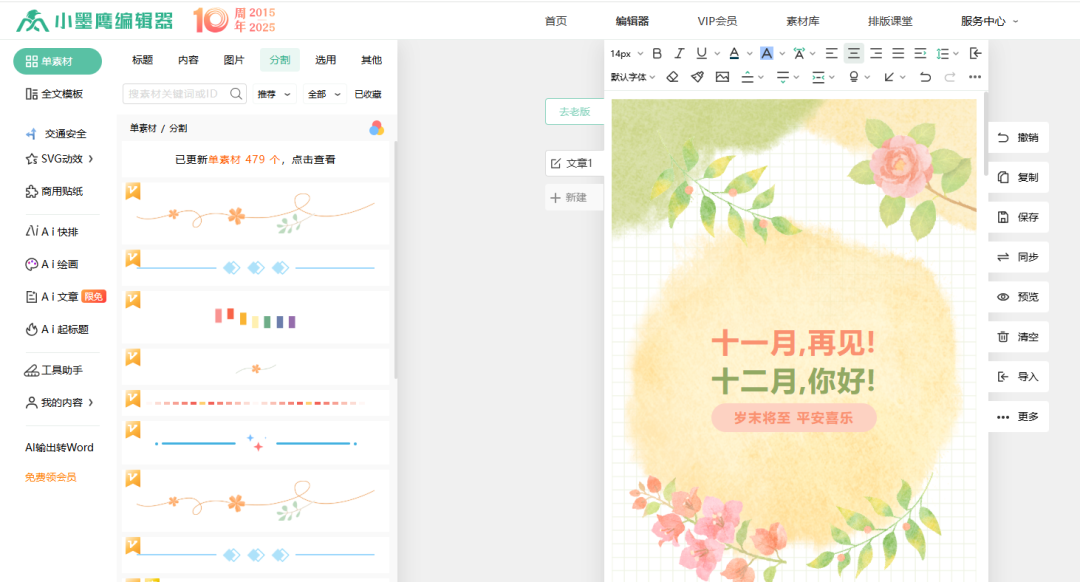The image size is (1080, 582).
Task: Expand highlight color dropdown arrow
Action: pyautogui.click(x=782, y=54)
